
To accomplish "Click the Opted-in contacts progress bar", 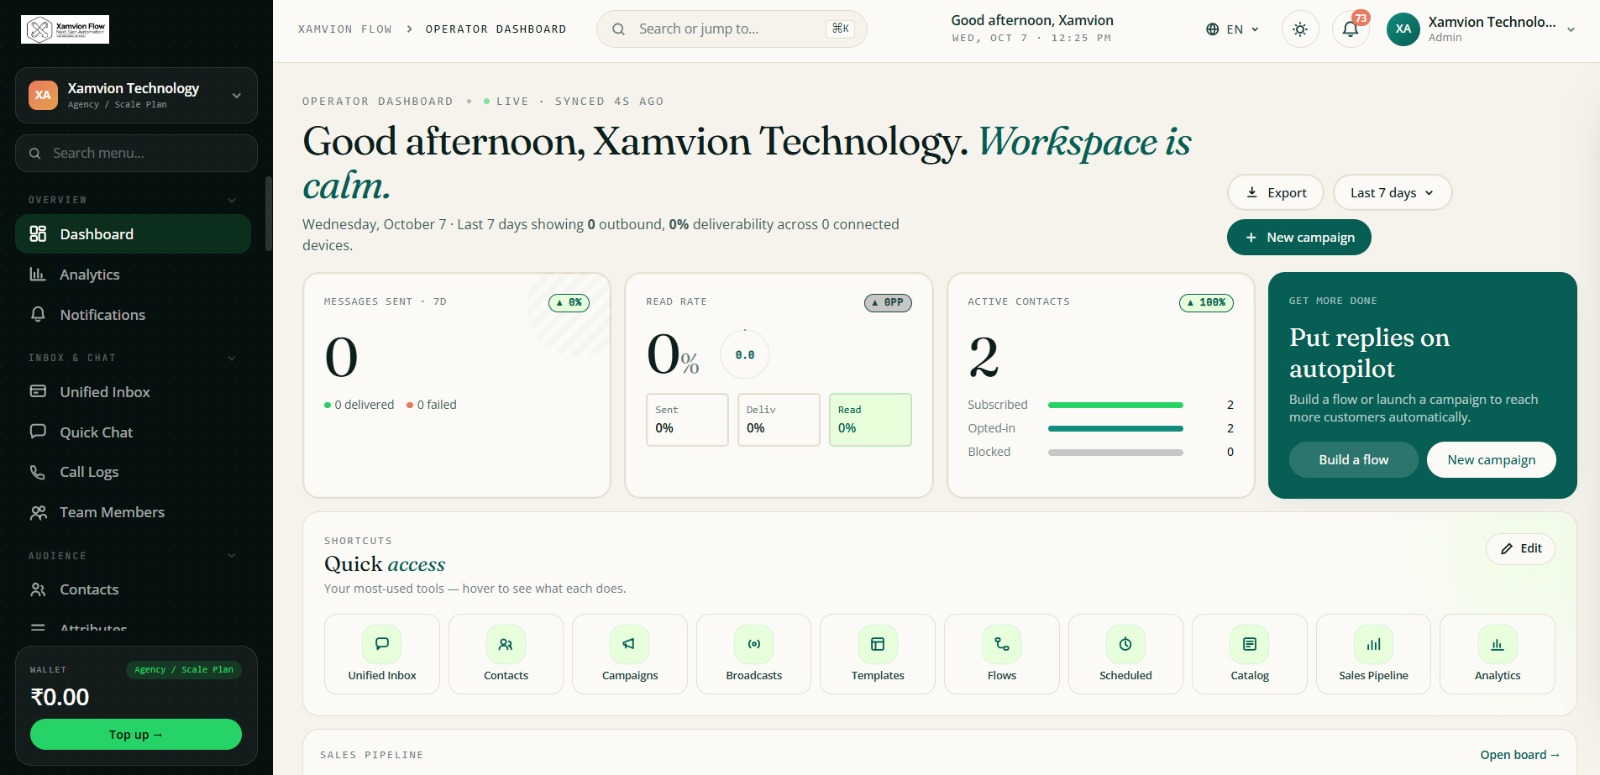I will (x=1115, y=428).
